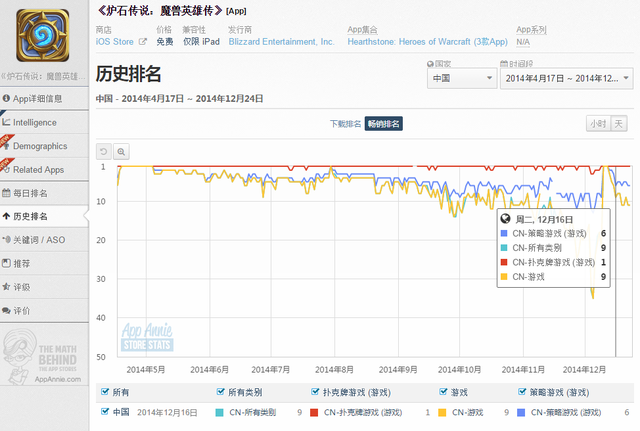Viewport: 640px width, 431px height.
Task: Click up-arrow icon beside 历史排名
Action: (x=6, y=216)
